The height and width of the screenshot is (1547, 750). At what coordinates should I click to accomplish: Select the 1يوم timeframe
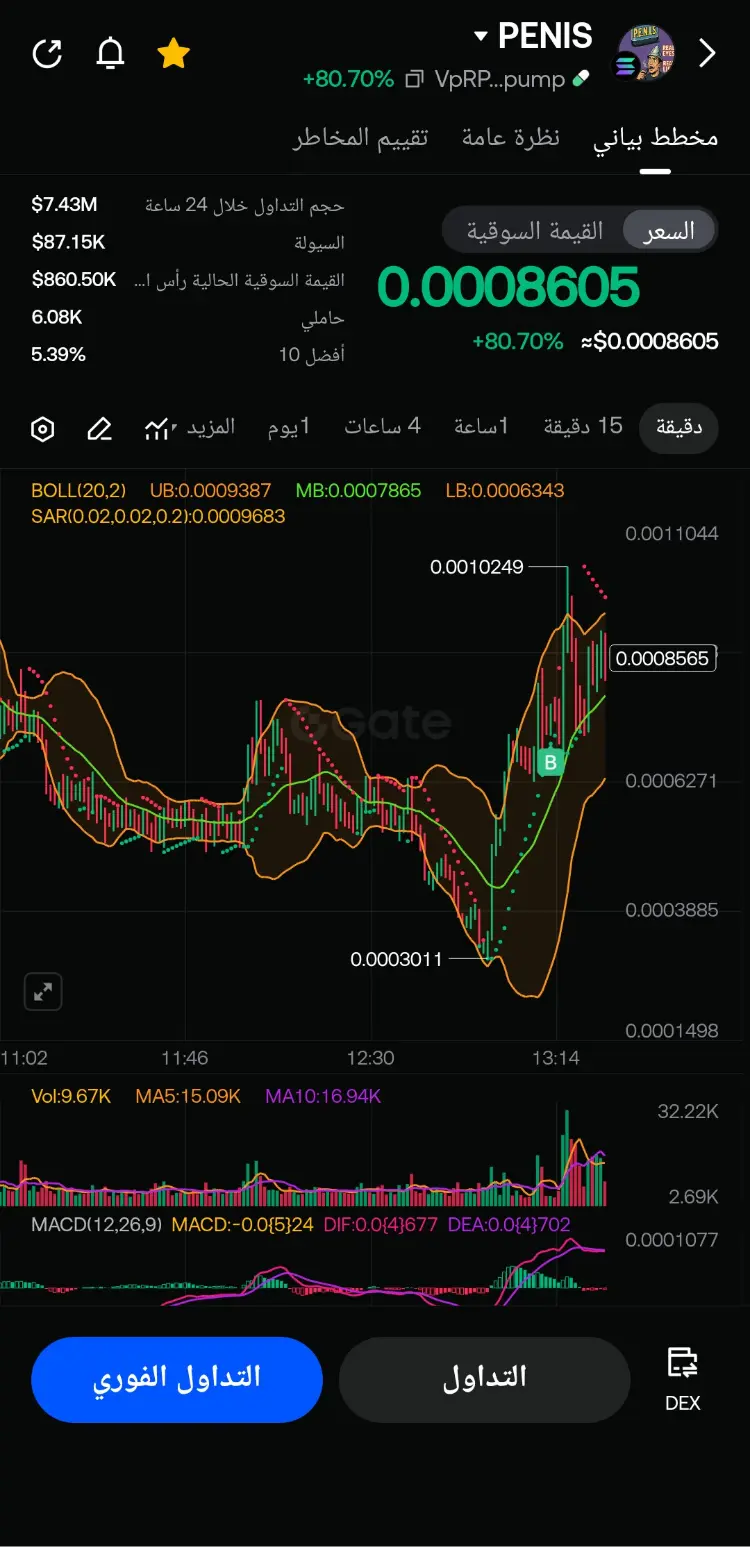click(x=289, y=427)
